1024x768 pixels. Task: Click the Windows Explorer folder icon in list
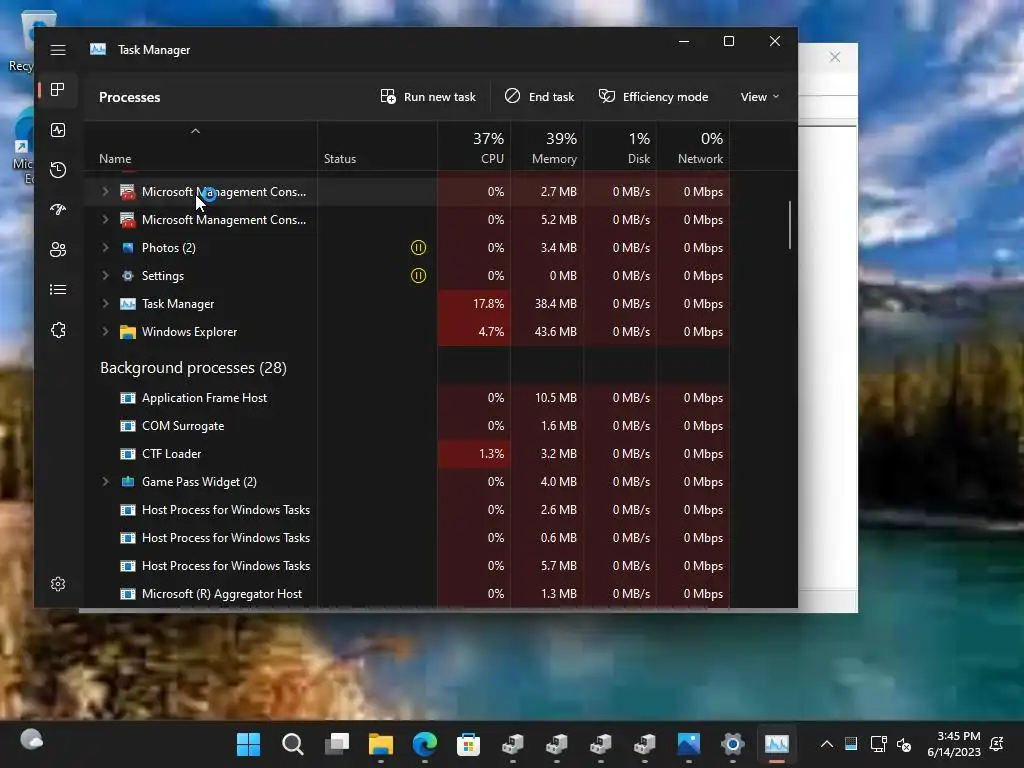click(x=128, y=332)
